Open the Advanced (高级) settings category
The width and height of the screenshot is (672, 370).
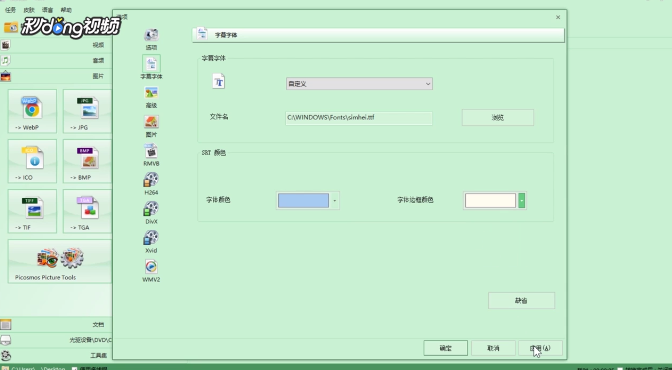click(x=151, y=97)
